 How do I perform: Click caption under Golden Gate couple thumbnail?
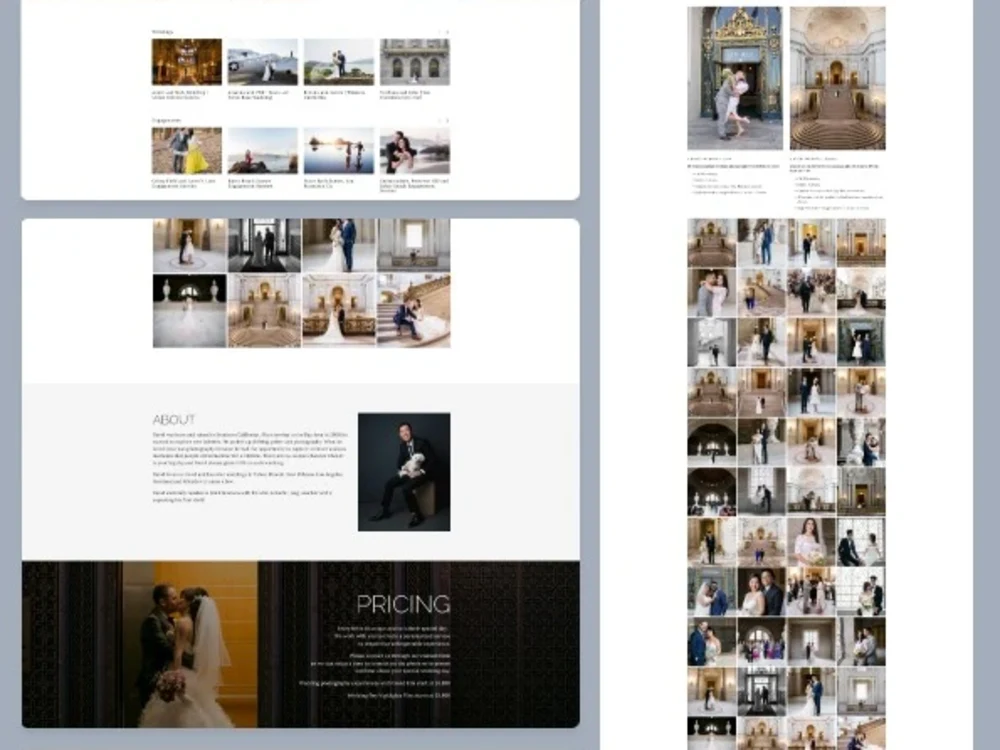tap(414, 185)
